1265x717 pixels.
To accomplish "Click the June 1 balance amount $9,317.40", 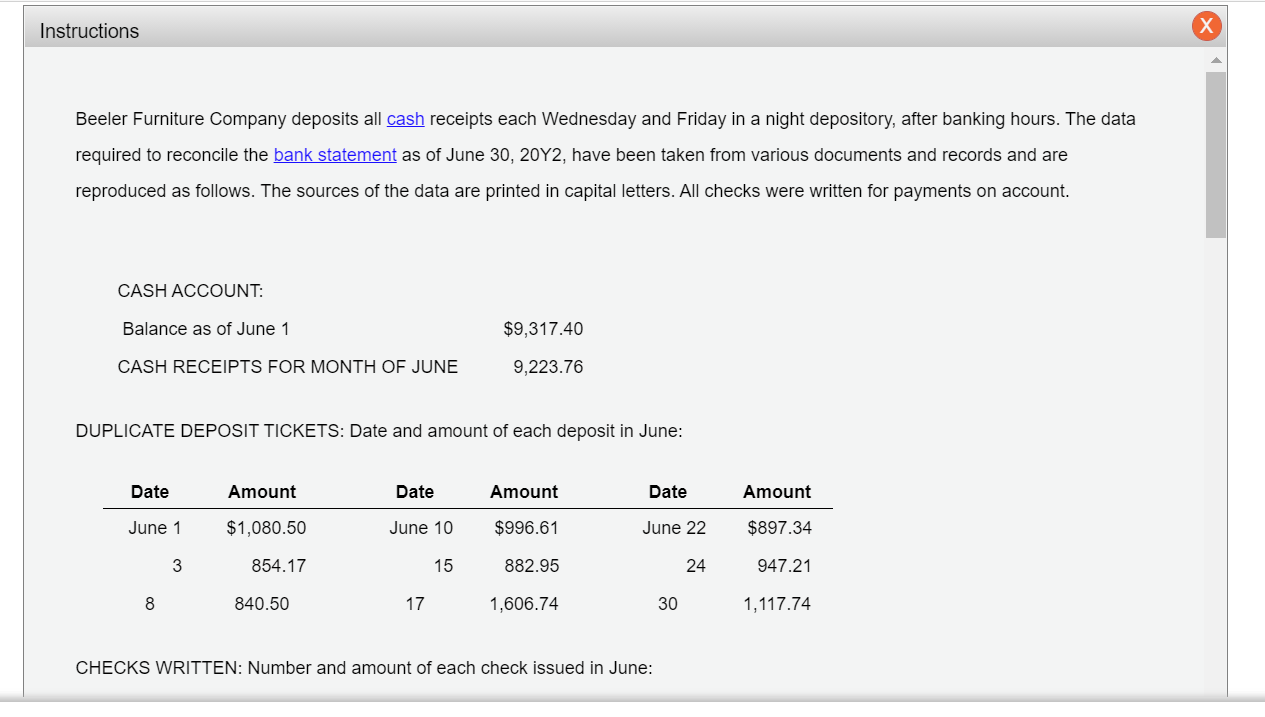I will pos(543,329).
